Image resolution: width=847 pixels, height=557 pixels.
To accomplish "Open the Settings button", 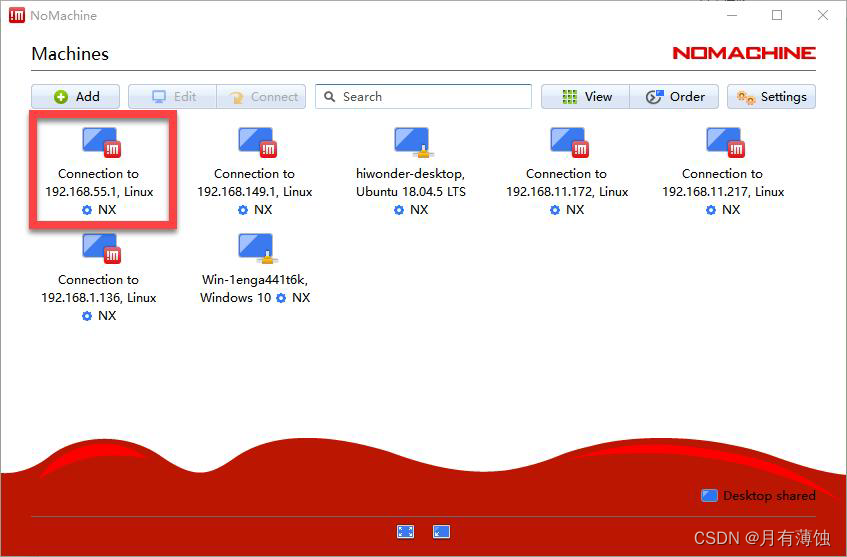I will click(771, 97).
